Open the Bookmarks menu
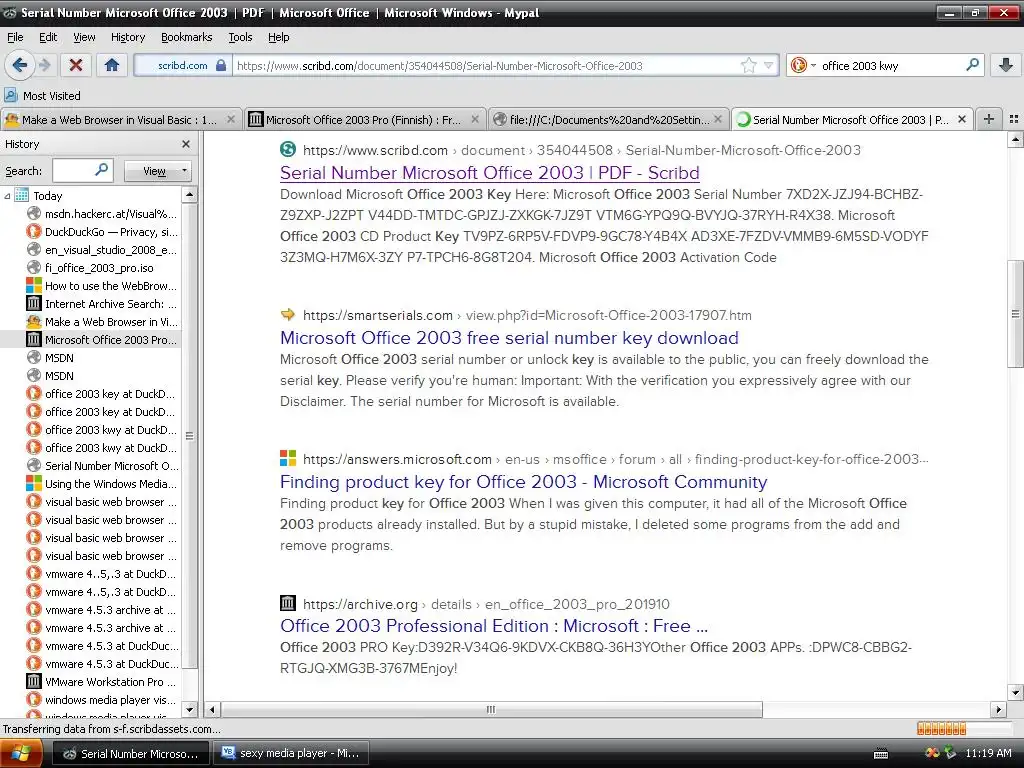Viewport: 1024px width, 768px height. point(186,37)
